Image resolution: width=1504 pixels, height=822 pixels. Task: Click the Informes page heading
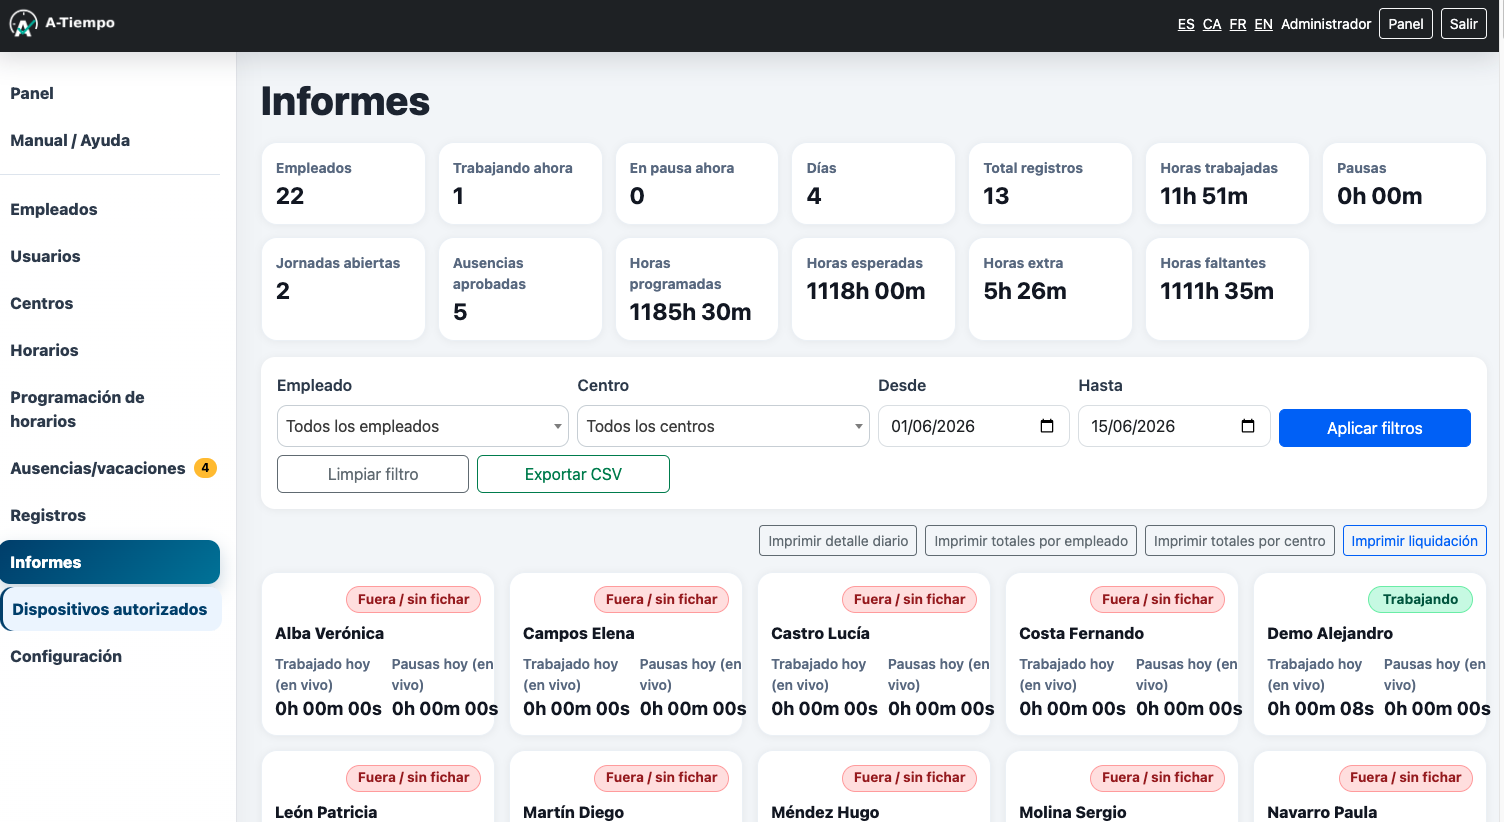(345, 101)
